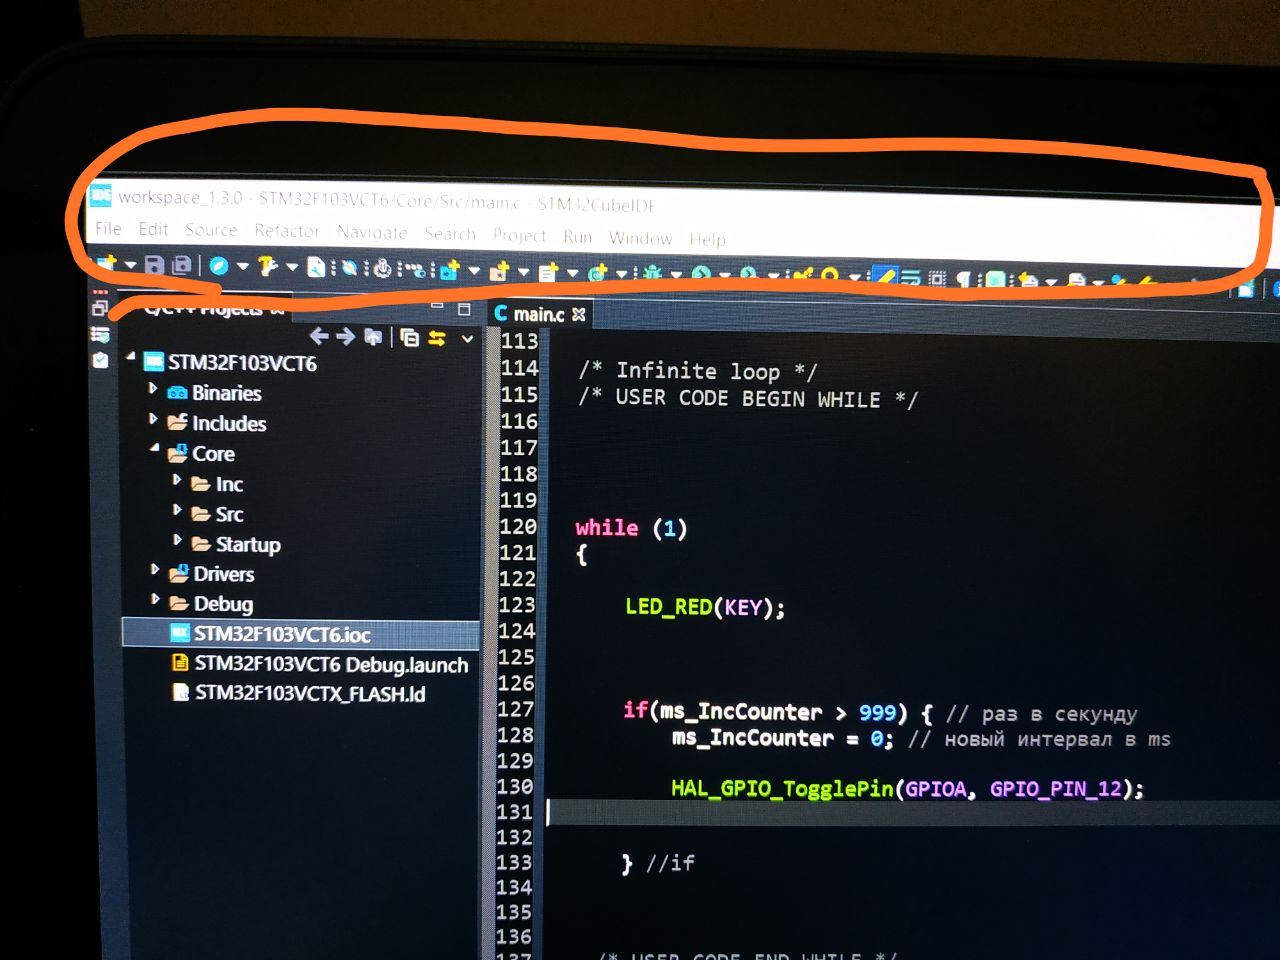Viewport: 1280px width, 960px height.
Task: Maximize the Project Explorer panel
Action: [464, 309]
